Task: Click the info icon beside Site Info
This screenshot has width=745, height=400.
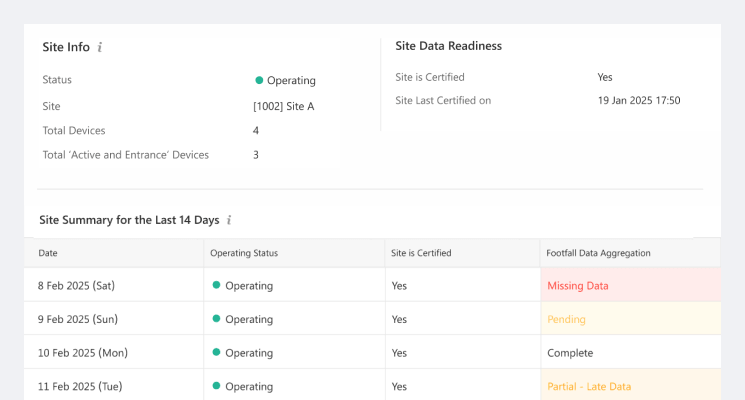Action: coord(100,48)
